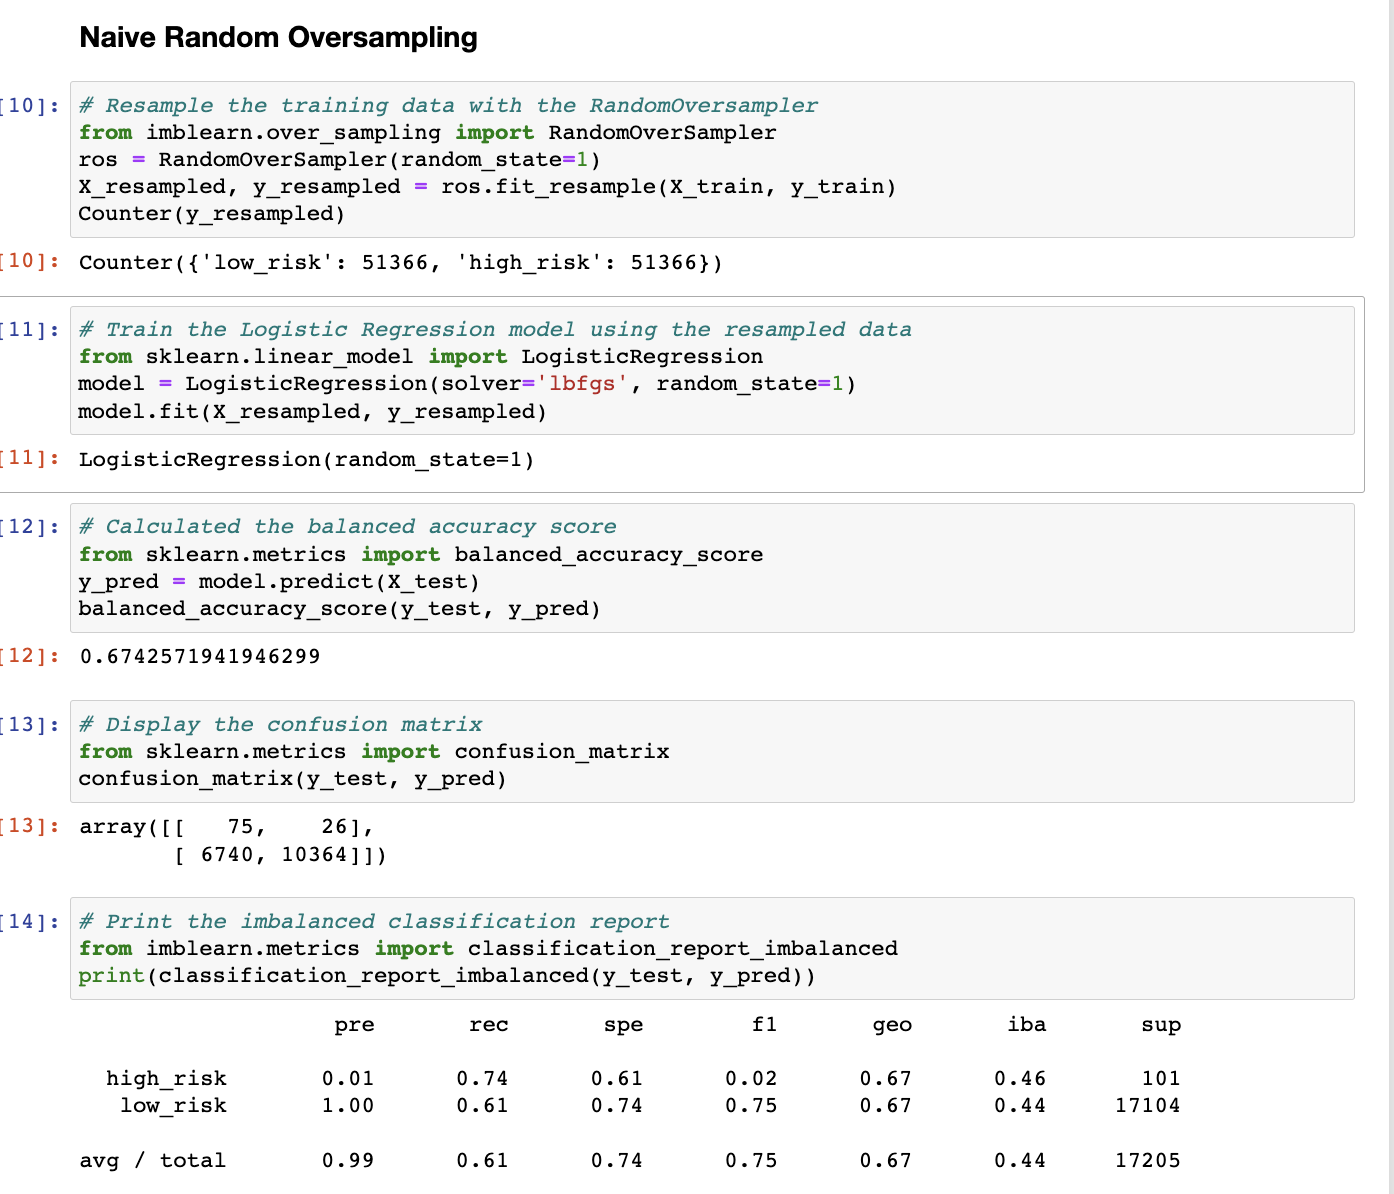Select code cell 13 displaying confusion matrix
Viewport: 1394px width, 1194px height.
pos(712,751)
